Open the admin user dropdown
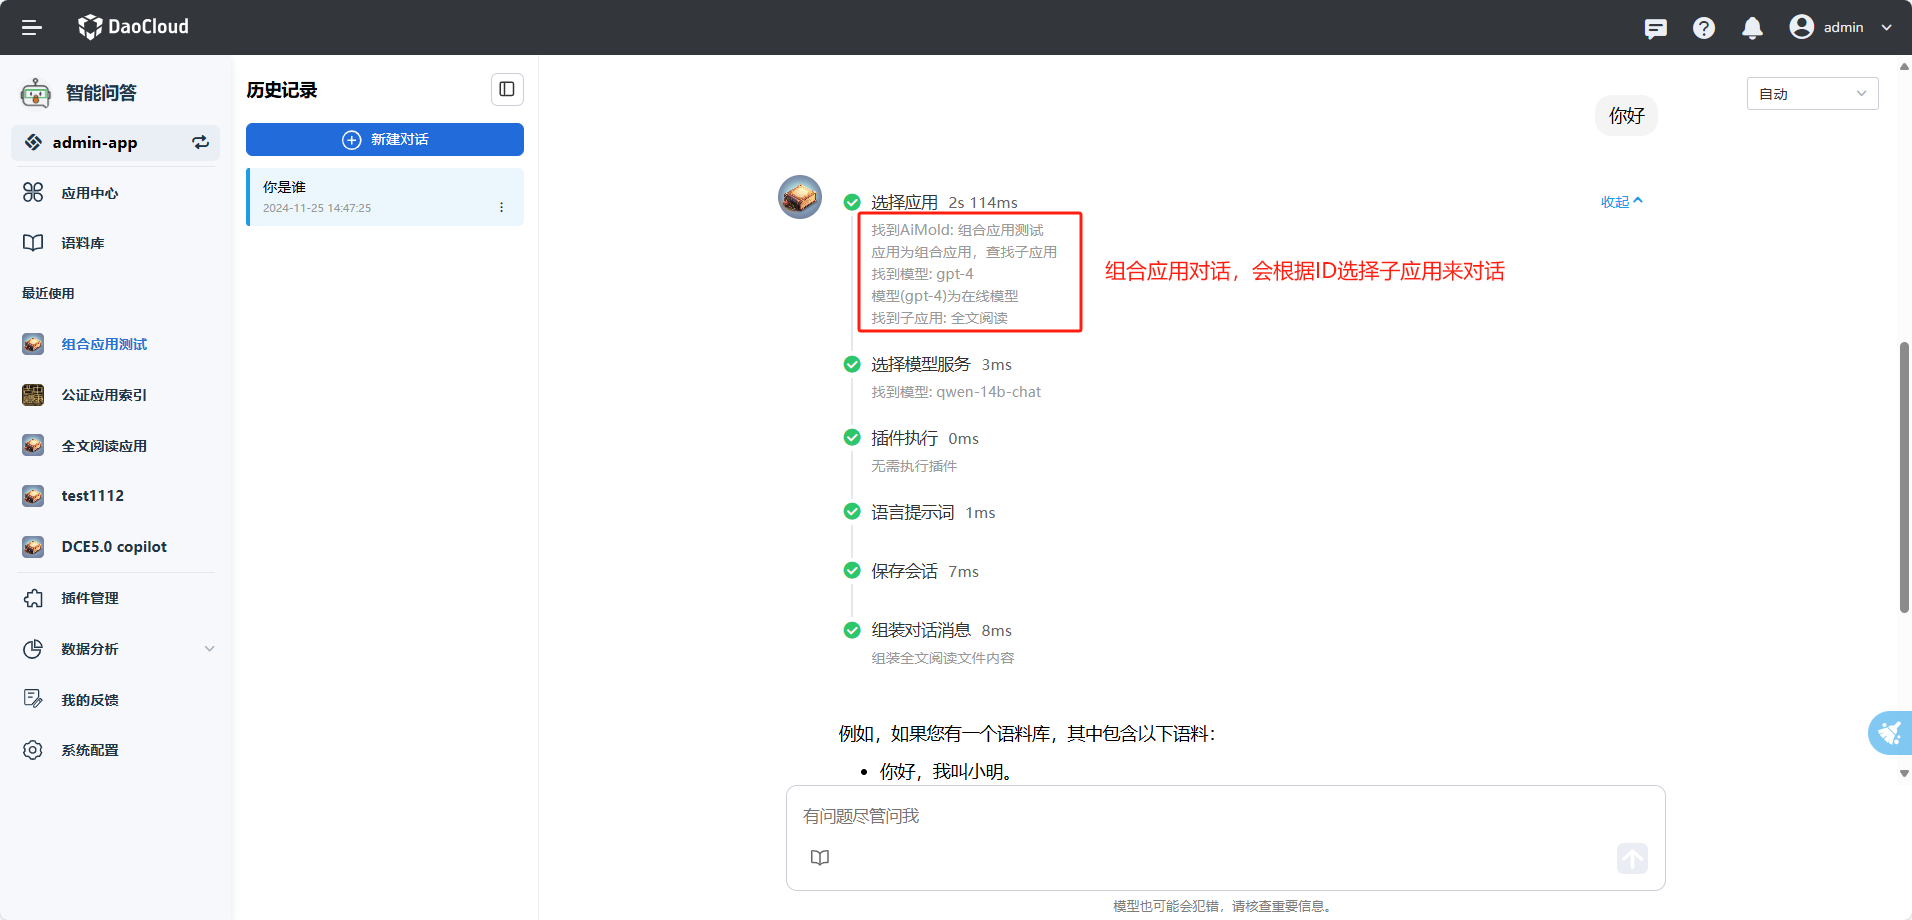Screen dimensions: 1912x920 [1841, 27]
